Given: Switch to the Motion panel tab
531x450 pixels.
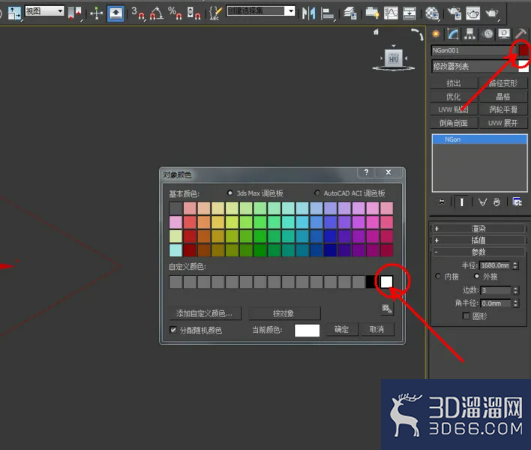Looking at the screenshot, I should pyautogui.click(x=488, y=34).
